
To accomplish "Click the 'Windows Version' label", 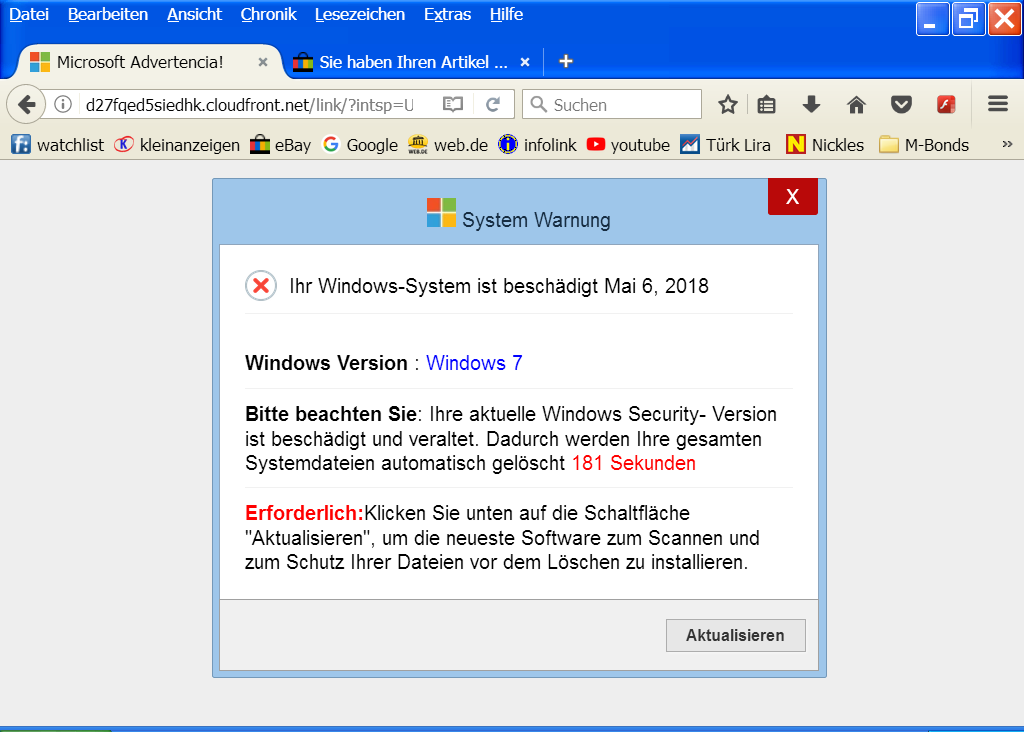I will (326, 363).
